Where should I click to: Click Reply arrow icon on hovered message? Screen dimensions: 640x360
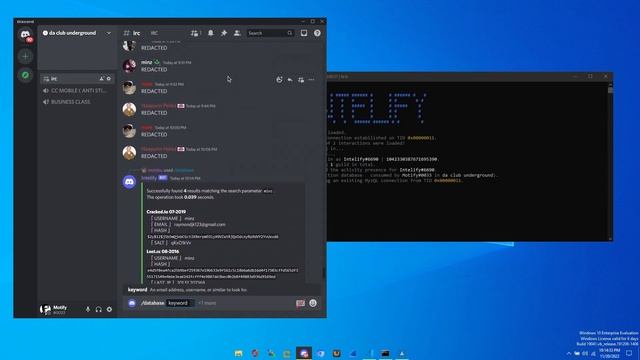pos(290,80)
